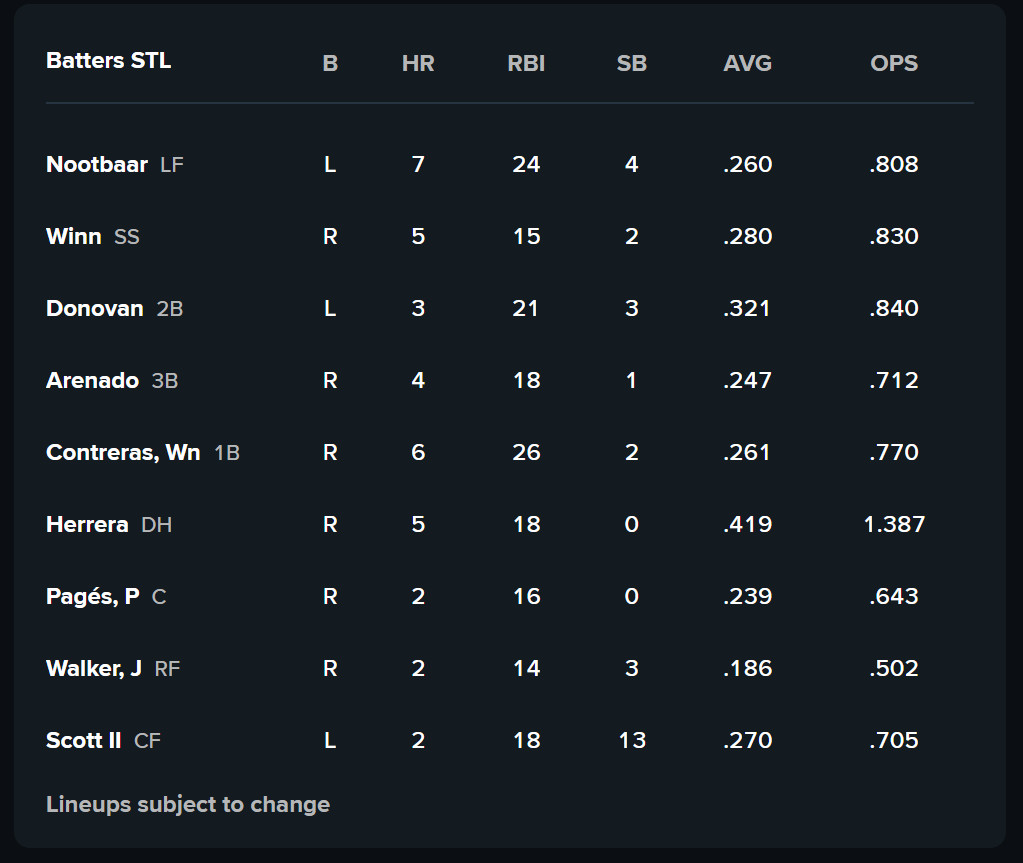This screenshot has height=863, width=1023.
Task: Select Donovan in the lineup
Action: (x=95, y=309)
